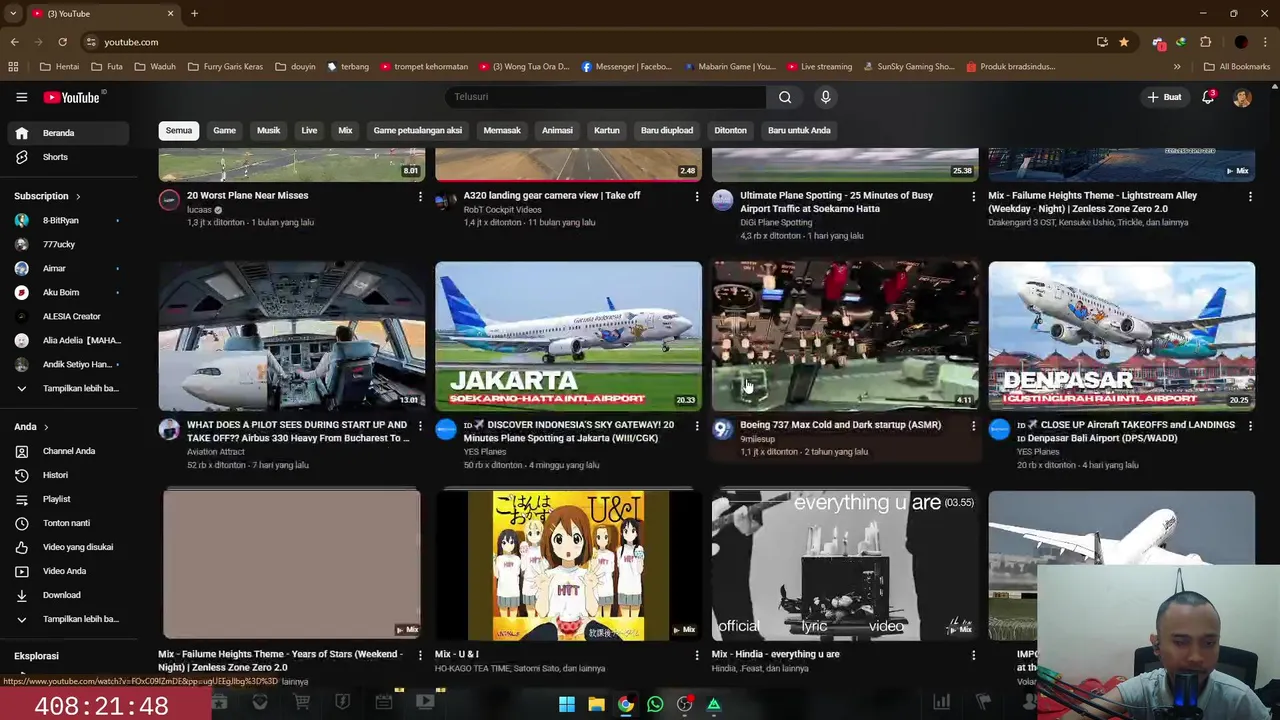Select the Live filter chip

[309, 130]
